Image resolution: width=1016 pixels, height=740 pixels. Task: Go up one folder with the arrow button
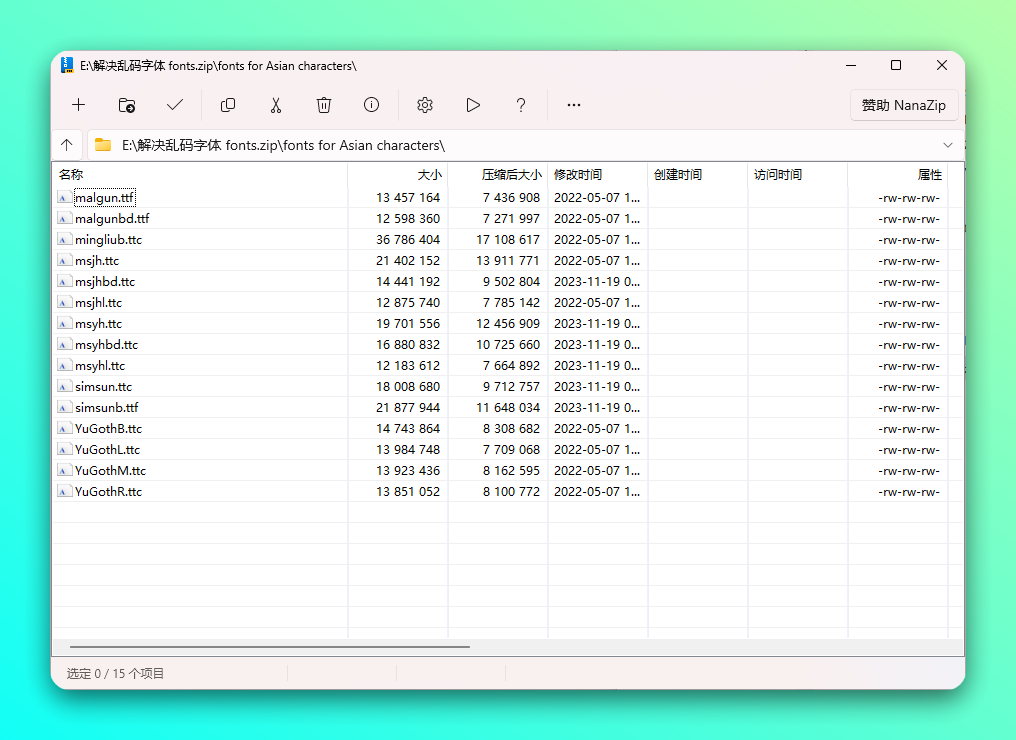pyautogui.click(x=67, y=145)
